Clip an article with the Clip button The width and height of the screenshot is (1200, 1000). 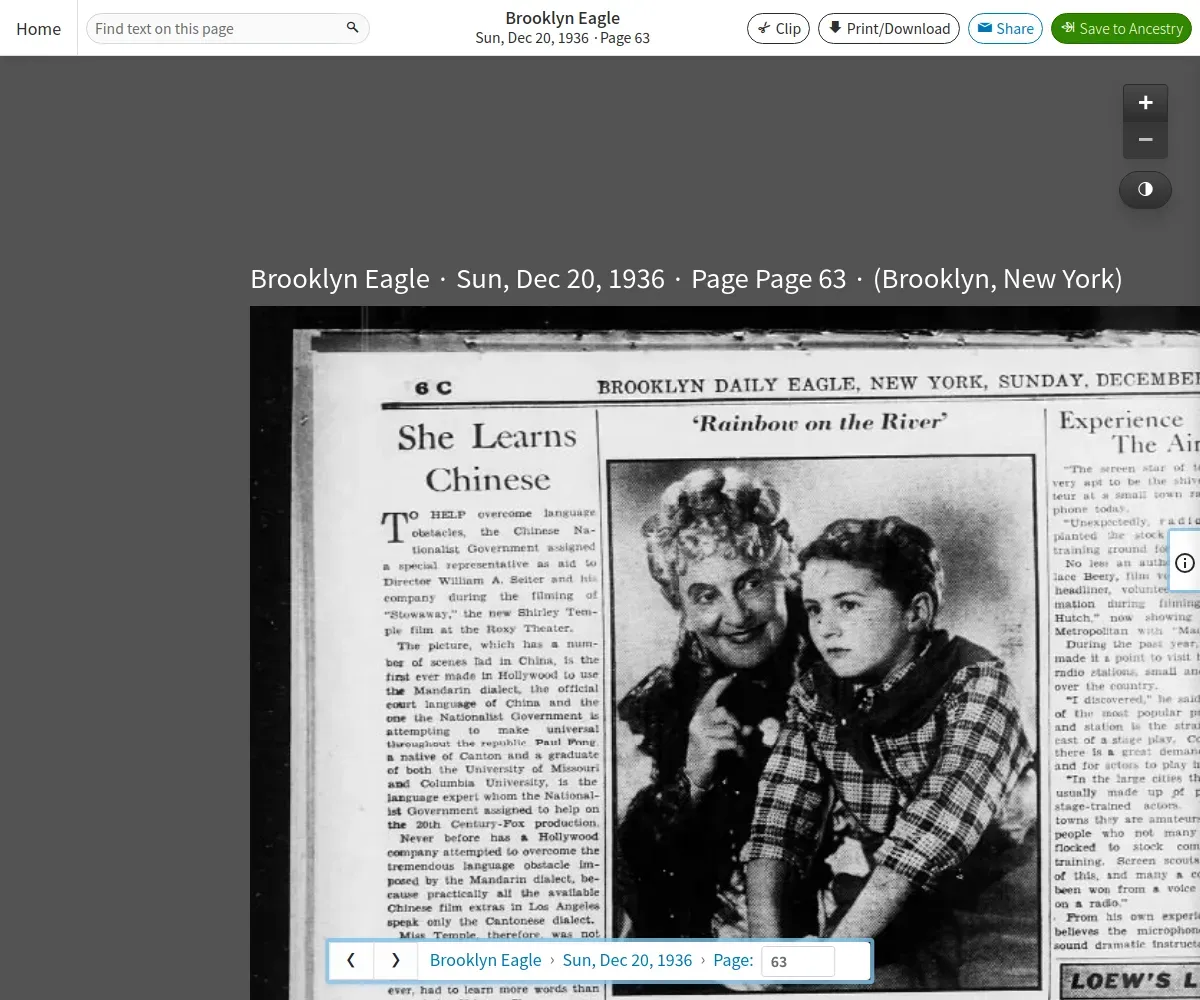(x=778, y=28)
